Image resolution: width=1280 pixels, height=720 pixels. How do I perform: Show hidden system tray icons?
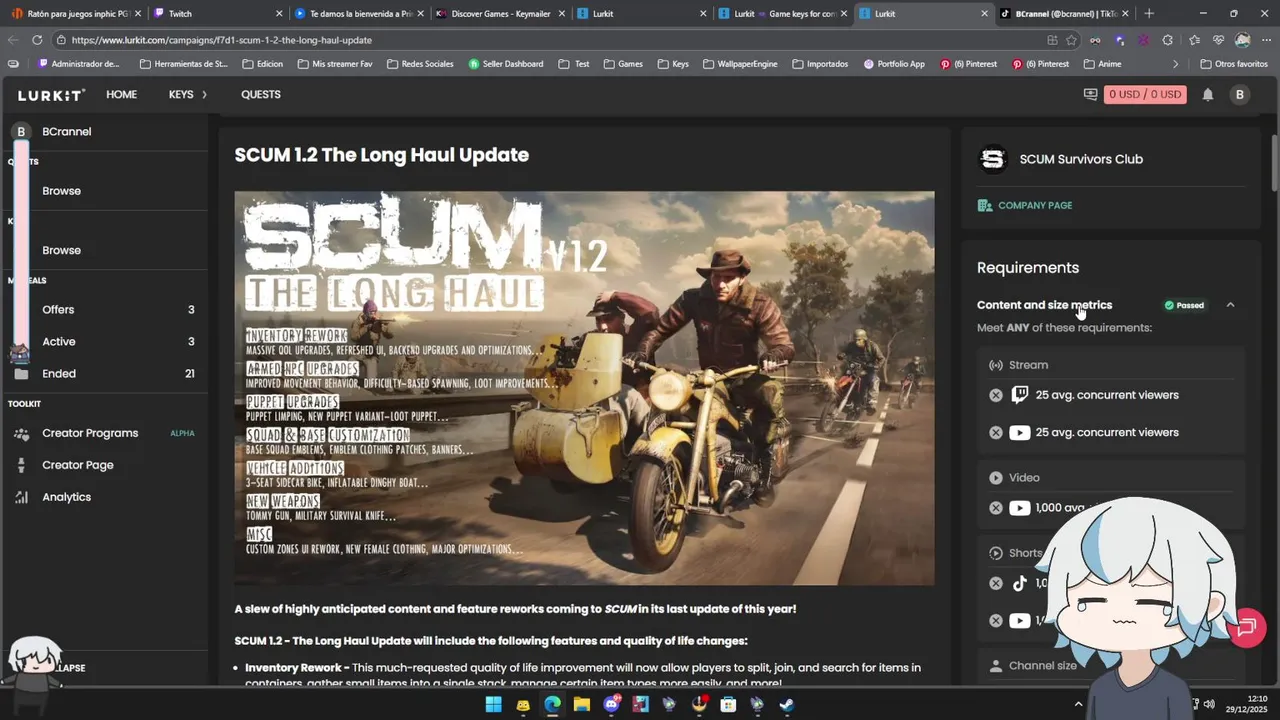point(1078,704)
